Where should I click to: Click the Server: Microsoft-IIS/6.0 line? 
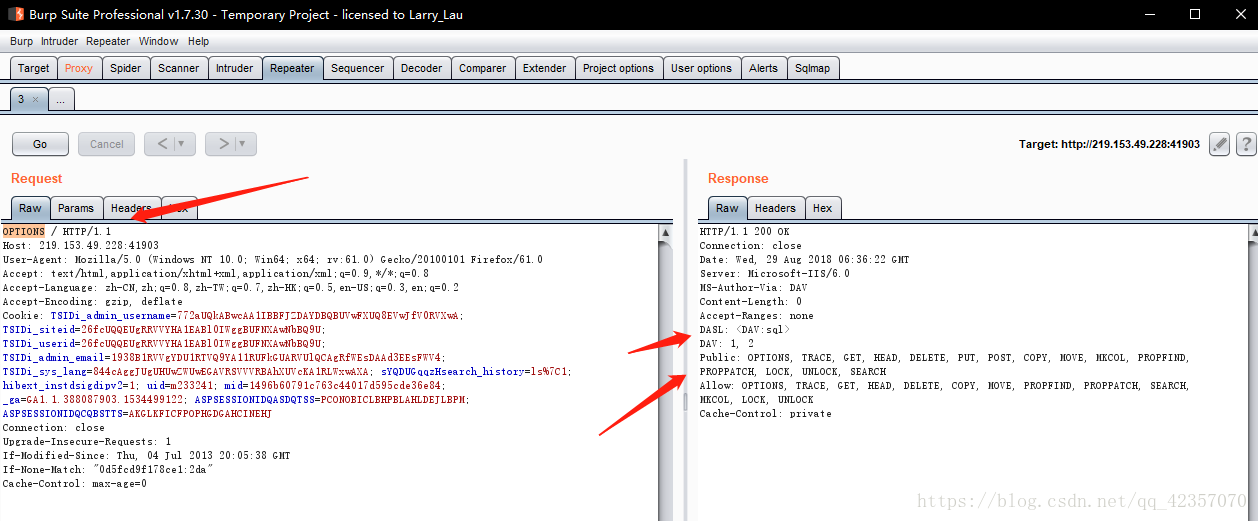(x=774, y=273)
